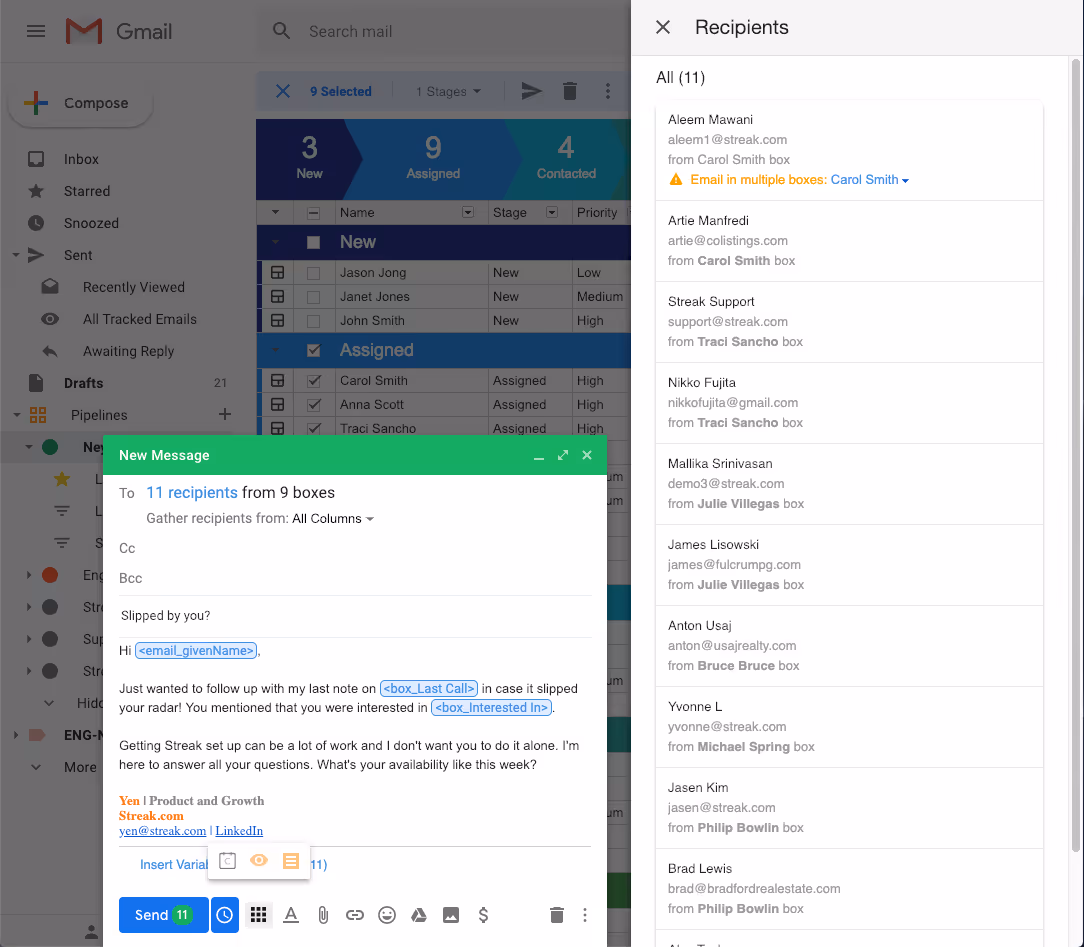Uncheck the Anna Scott row checkbox
The width and height of the screenshot is (1084, 947).
pos(313,404)
